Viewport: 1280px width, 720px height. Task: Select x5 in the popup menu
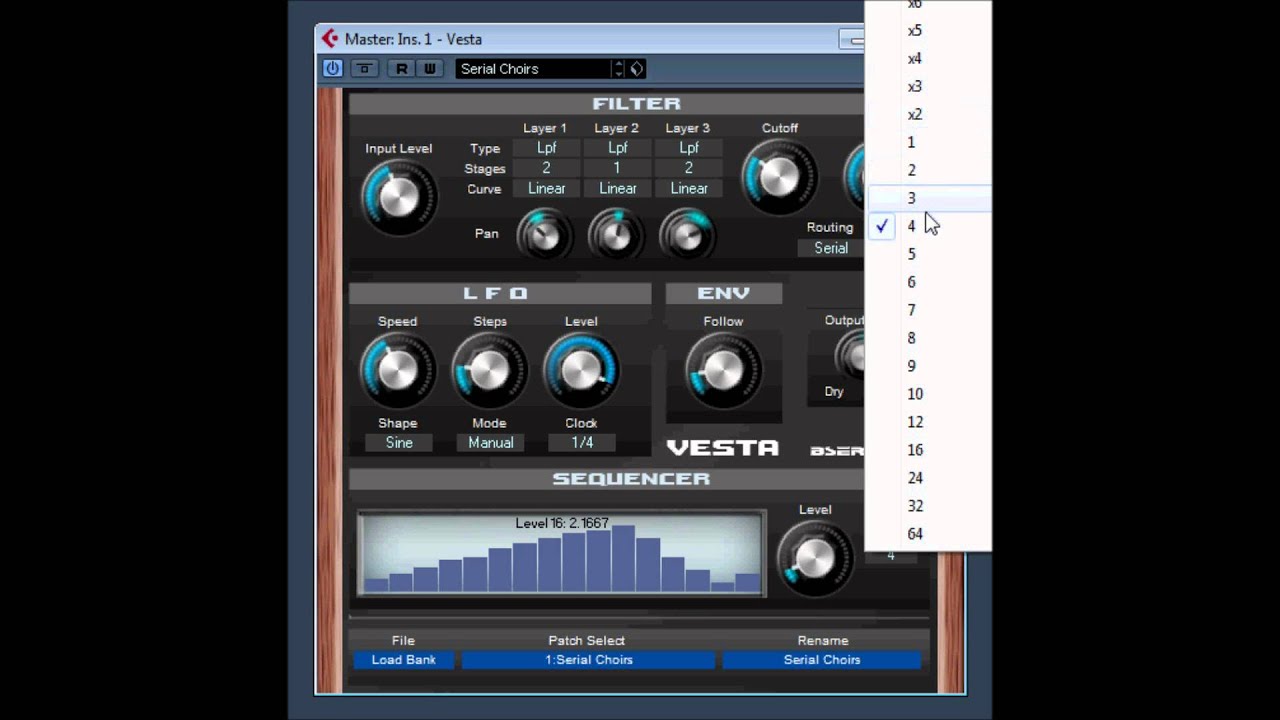pyautogui.click(x=928, y=30)
